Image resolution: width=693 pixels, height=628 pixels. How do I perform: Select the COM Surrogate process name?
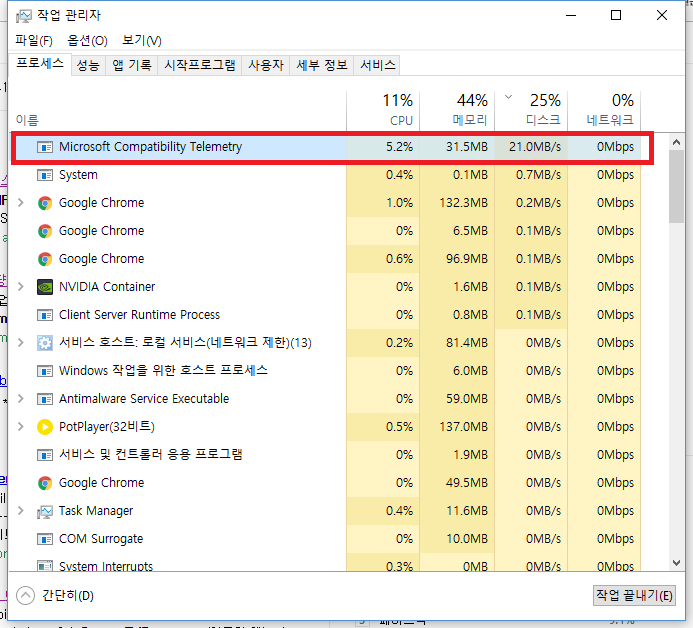(101, 539)
